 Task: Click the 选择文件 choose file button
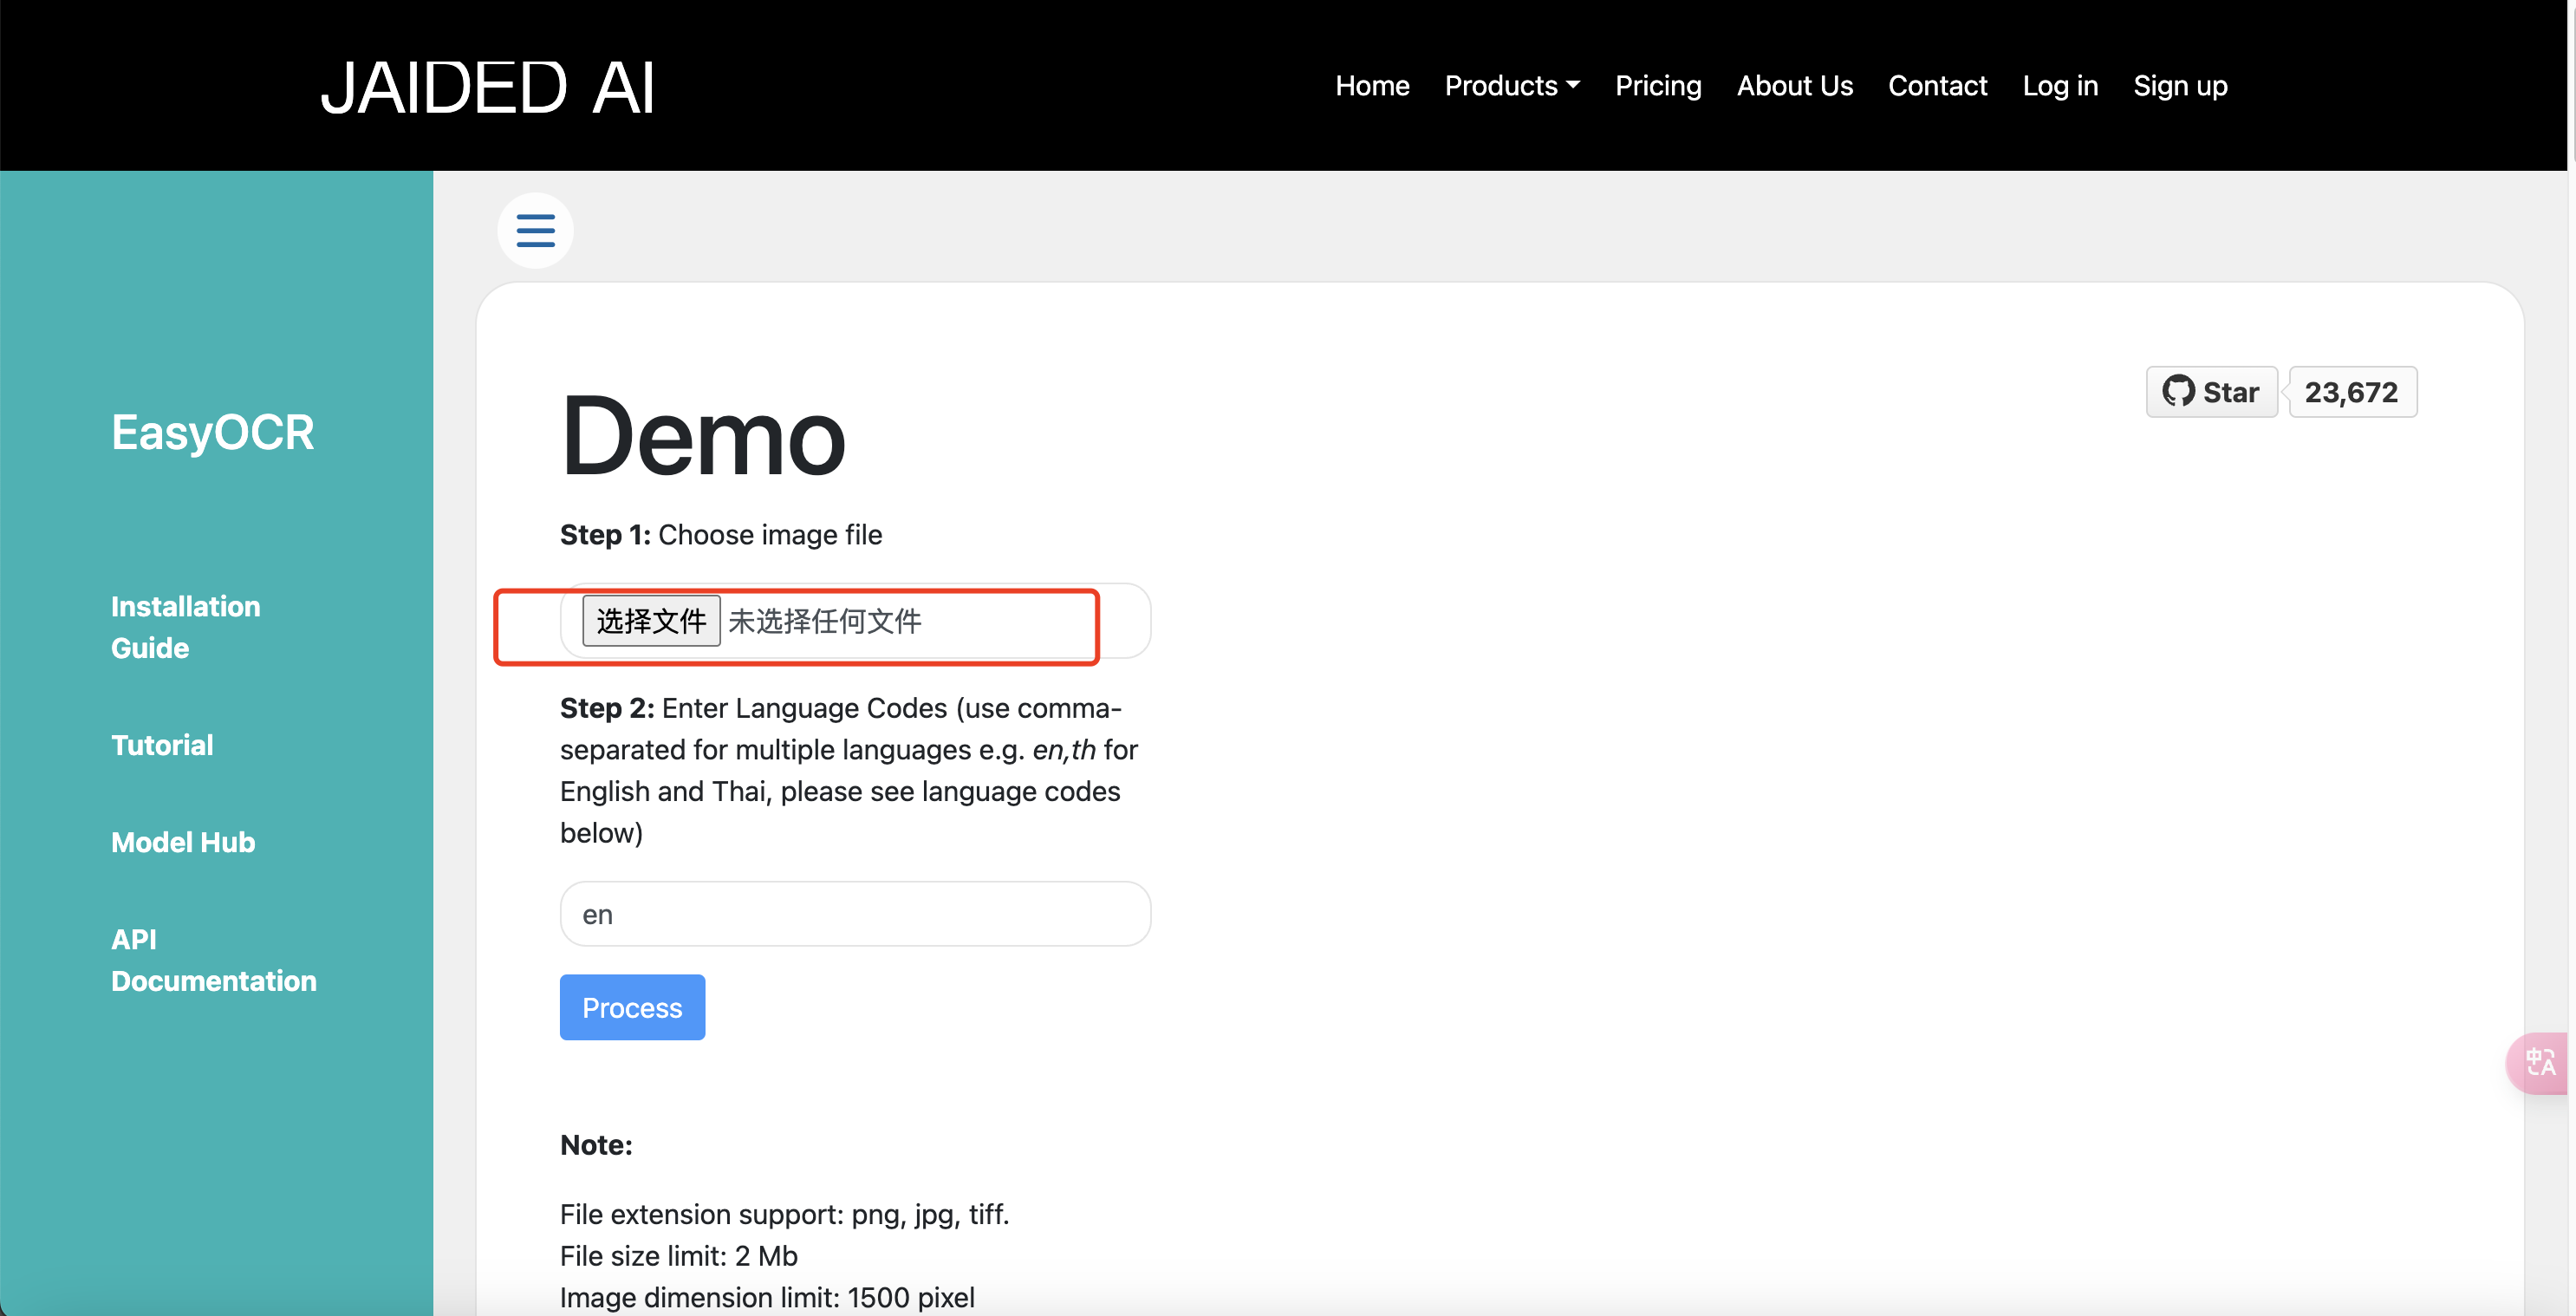tap(651, 621)
